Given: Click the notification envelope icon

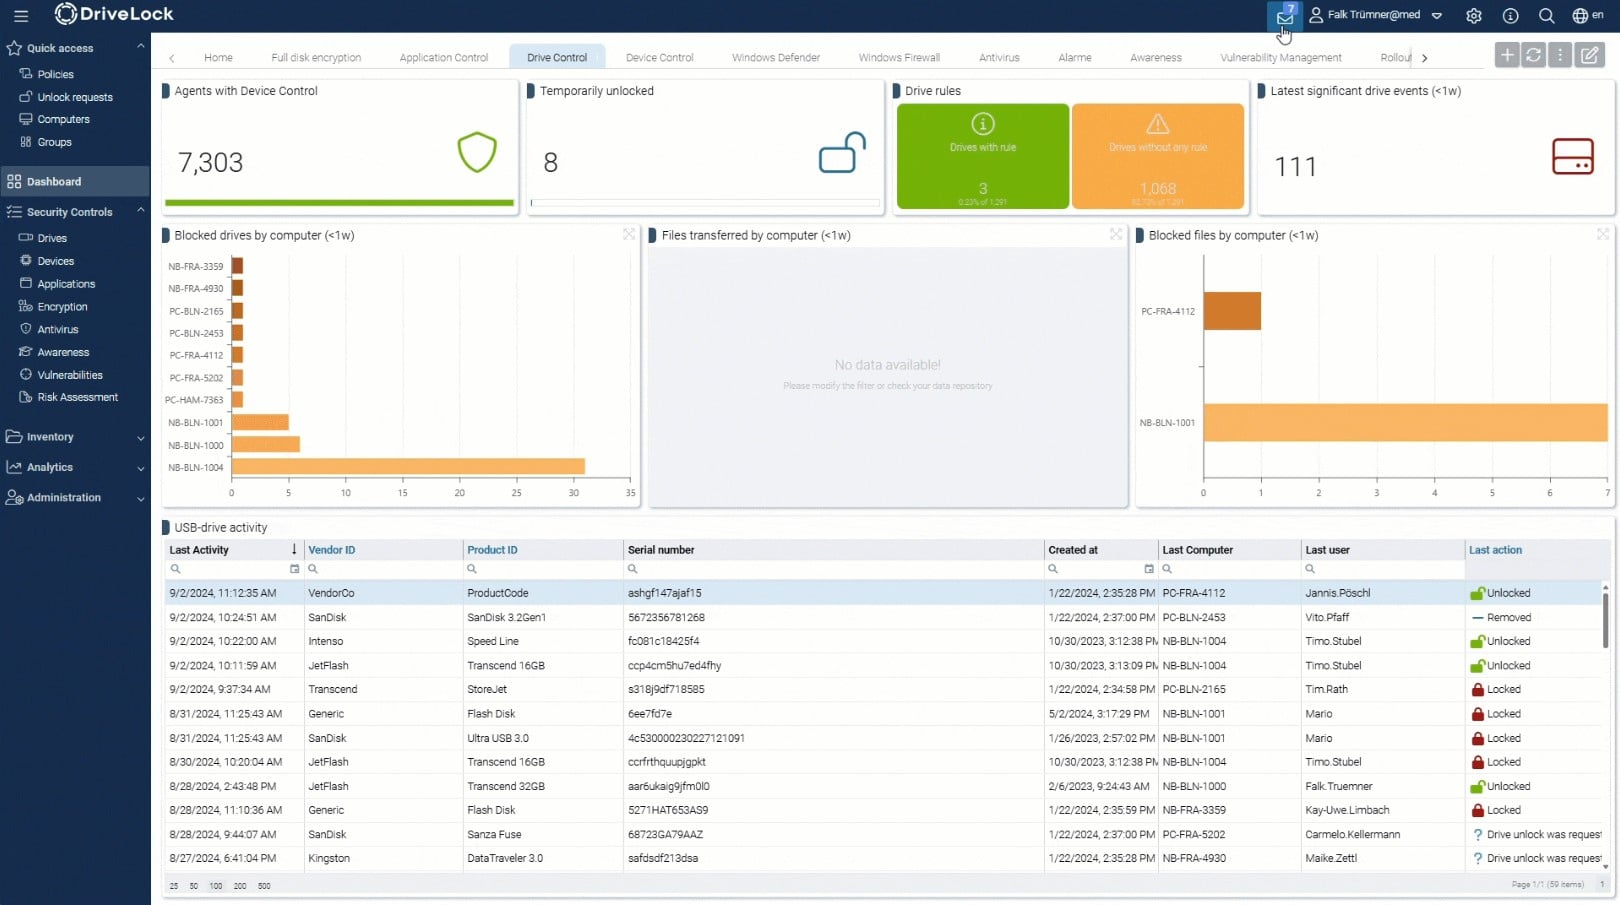Looking at the screenshot, I should click(x=1283, y=16).
